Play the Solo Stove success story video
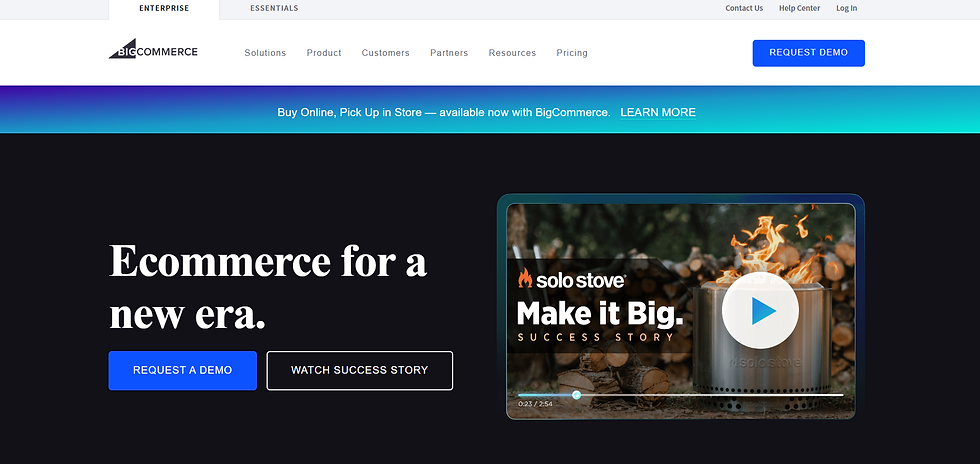The height and width of the screenshot is (464, 980). pos(760,311)
